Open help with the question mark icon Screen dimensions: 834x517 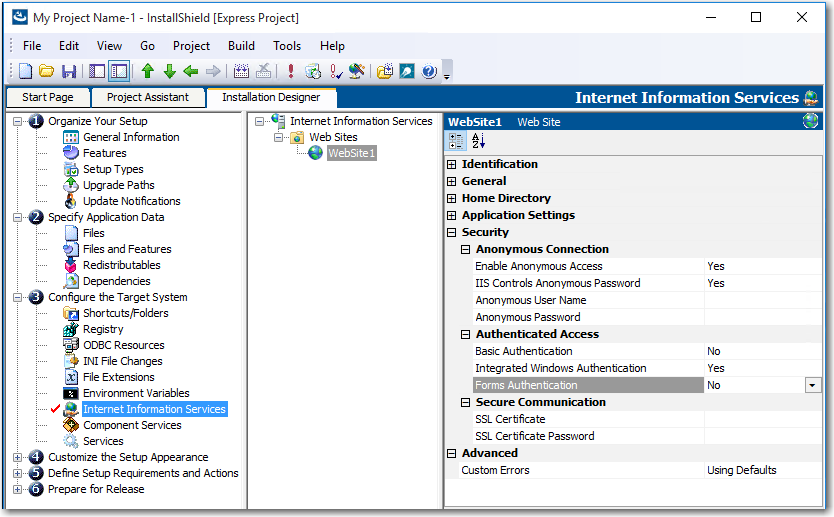[x=429, y=71]
